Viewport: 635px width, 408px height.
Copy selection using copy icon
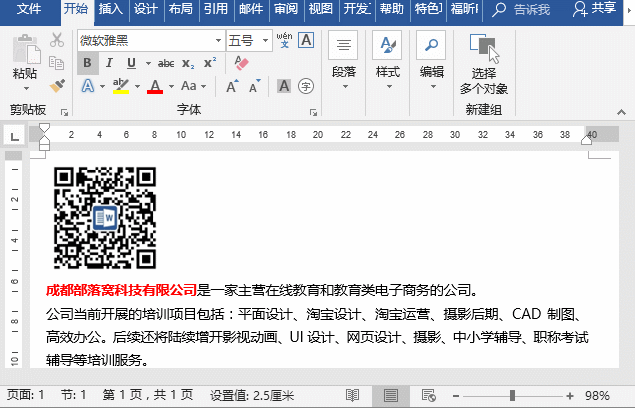[56, 63]
